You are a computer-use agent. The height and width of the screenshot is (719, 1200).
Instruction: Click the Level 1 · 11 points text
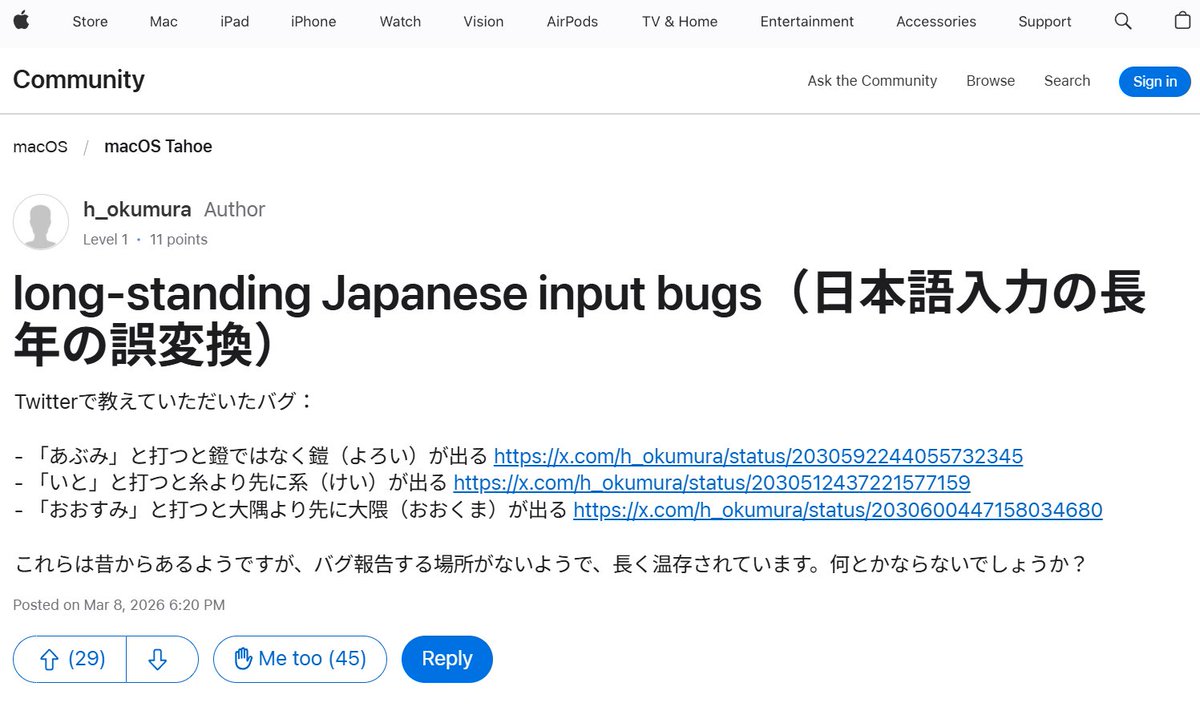[x=145, y=240]
